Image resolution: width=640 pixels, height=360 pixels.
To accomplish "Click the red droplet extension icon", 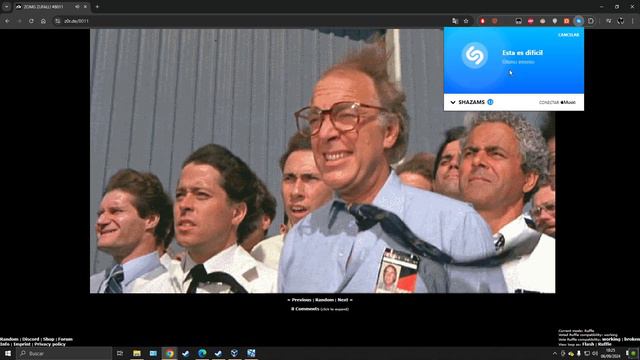I will (x=482, y=21).
